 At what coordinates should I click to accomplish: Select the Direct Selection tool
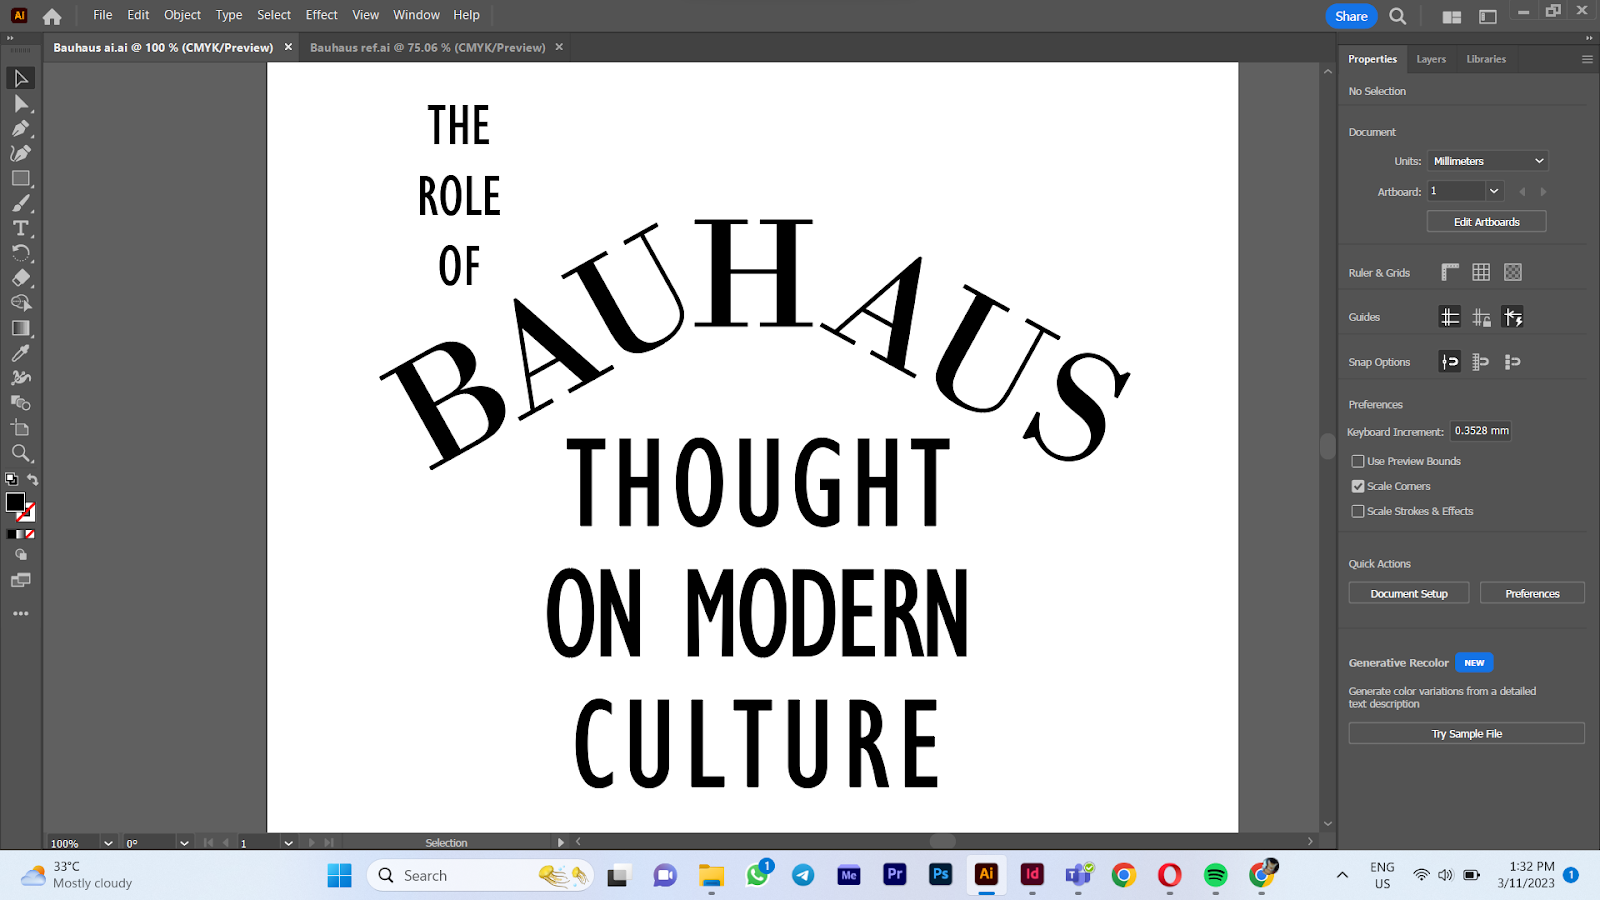21,103
